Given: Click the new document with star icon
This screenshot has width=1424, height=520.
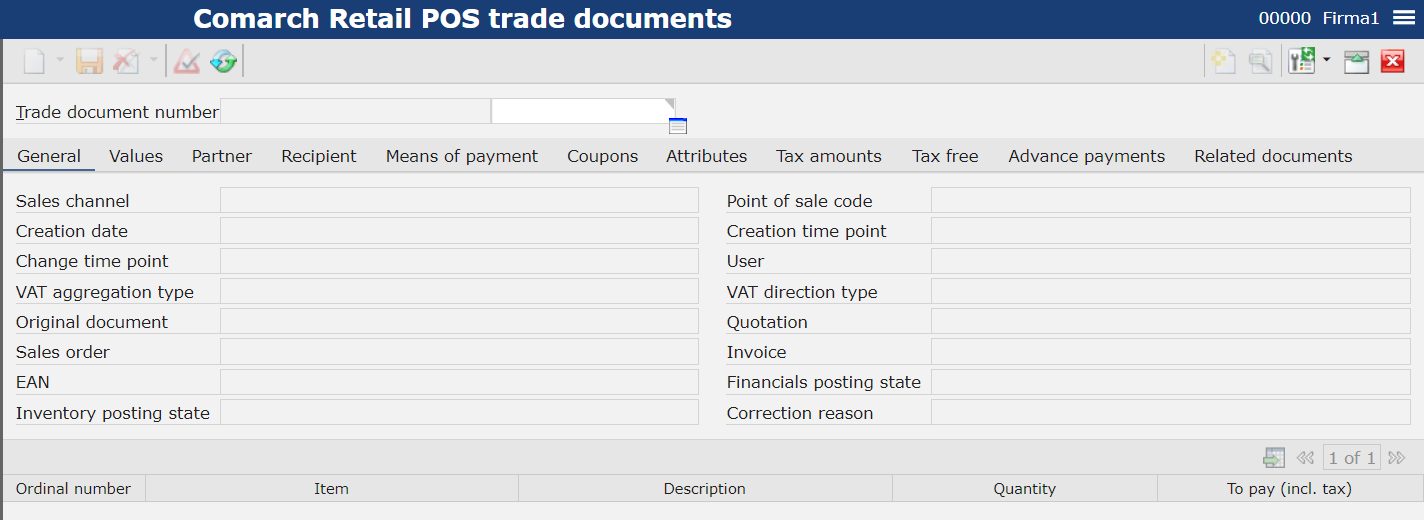Looking at the screenshot, I should (1224, 62).
